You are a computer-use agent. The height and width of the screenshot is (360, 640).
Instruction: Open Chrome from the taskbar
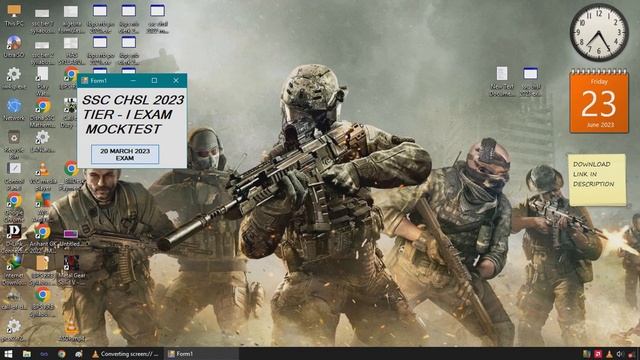pyautogui.click(x=62, y=354)
